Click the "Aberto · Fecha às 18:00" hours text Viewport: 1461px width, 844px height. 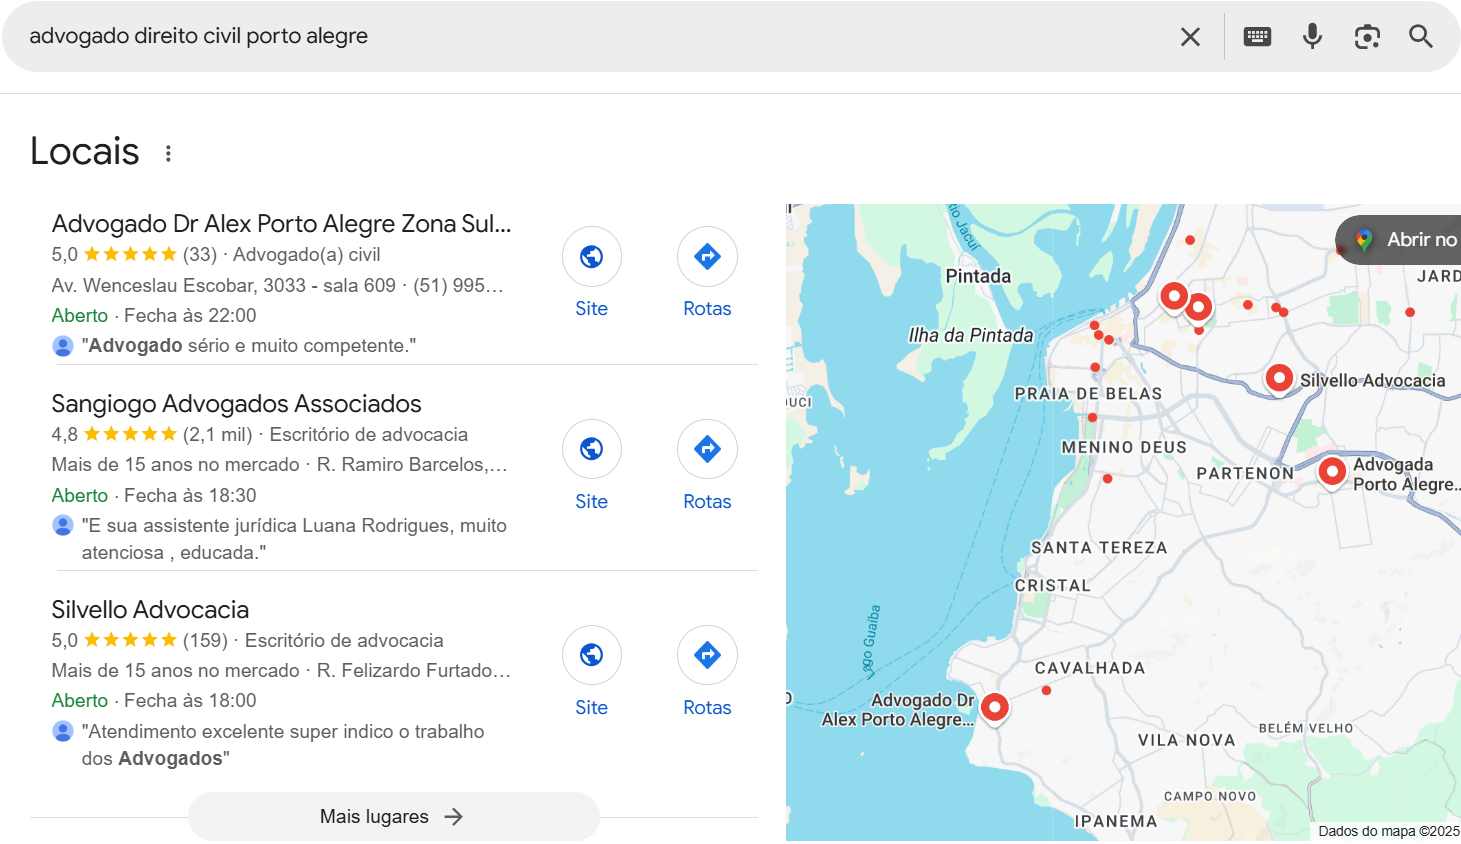click(x=154, y=701)
